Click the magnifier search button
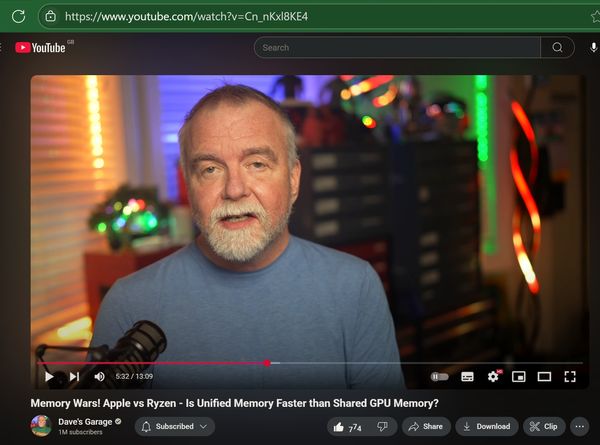Screen dimensions: 600x445 coord(558,47)
